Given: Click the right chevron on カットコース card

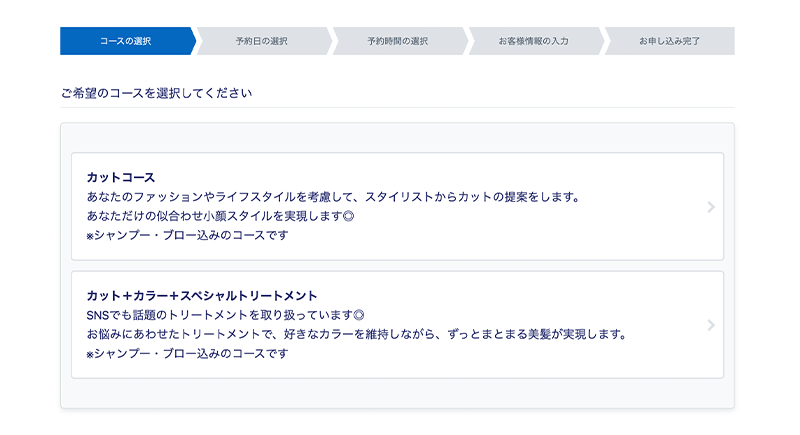Looking at the screenshot, I should coord(710,207).
